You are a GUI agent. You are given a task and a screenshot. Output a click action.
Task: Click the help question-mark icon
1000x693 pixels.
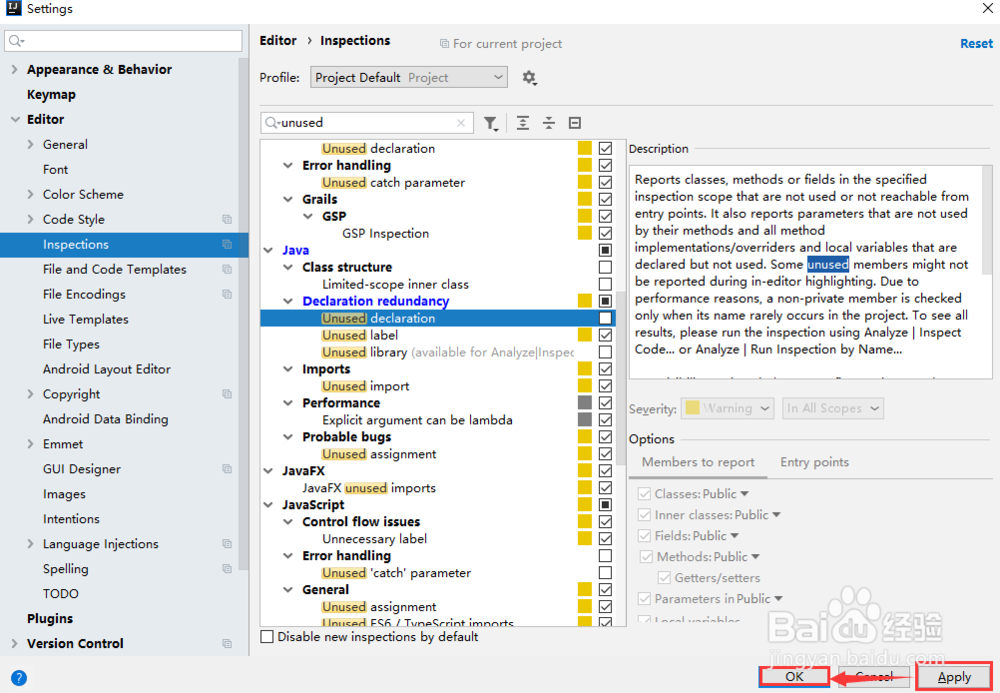[x=18, y=677]
